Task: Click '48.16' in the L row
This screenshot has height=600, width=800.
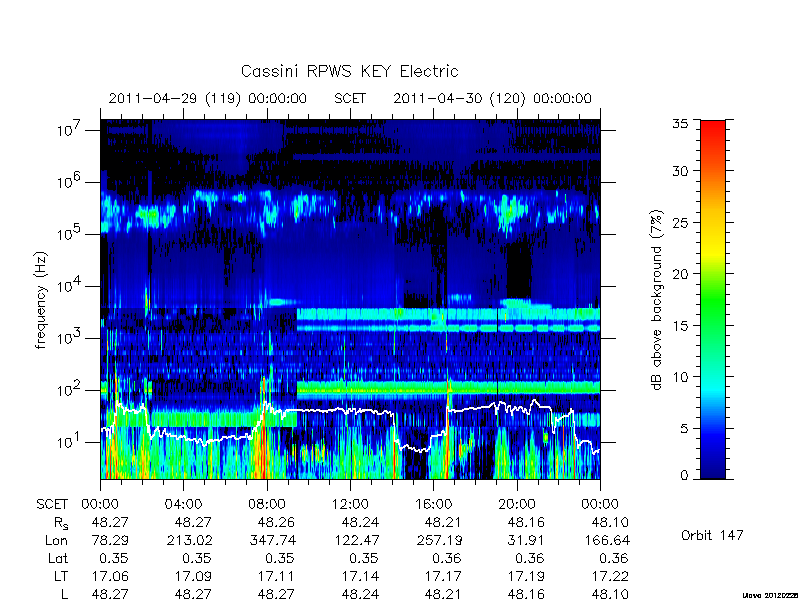Action: click(x=526, y=594)
